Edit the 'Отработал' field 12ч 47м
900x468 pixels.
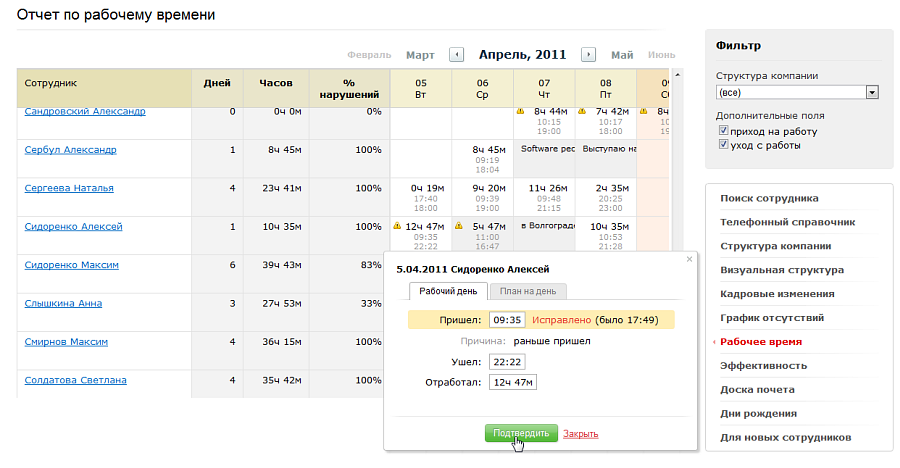(513, 382)
